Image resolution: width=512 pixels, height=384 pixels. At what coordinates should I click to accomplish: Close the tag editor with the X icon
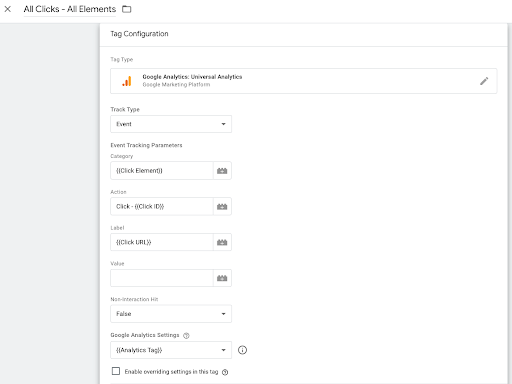(8, 9)
